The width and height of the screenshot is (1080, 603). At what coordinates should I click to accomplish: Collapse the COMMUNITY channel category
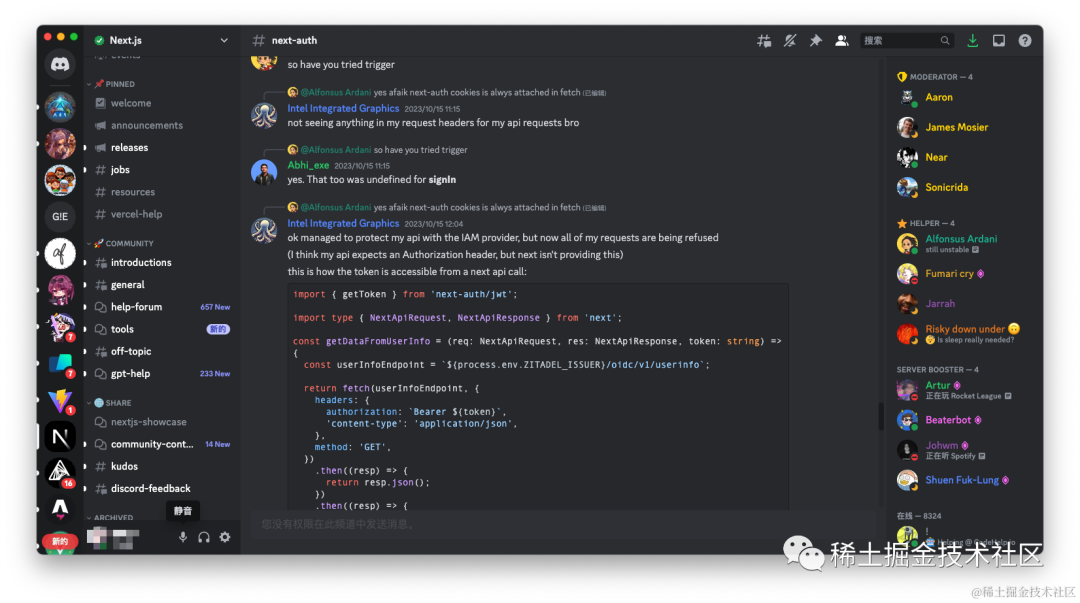[x=129, y=243]
